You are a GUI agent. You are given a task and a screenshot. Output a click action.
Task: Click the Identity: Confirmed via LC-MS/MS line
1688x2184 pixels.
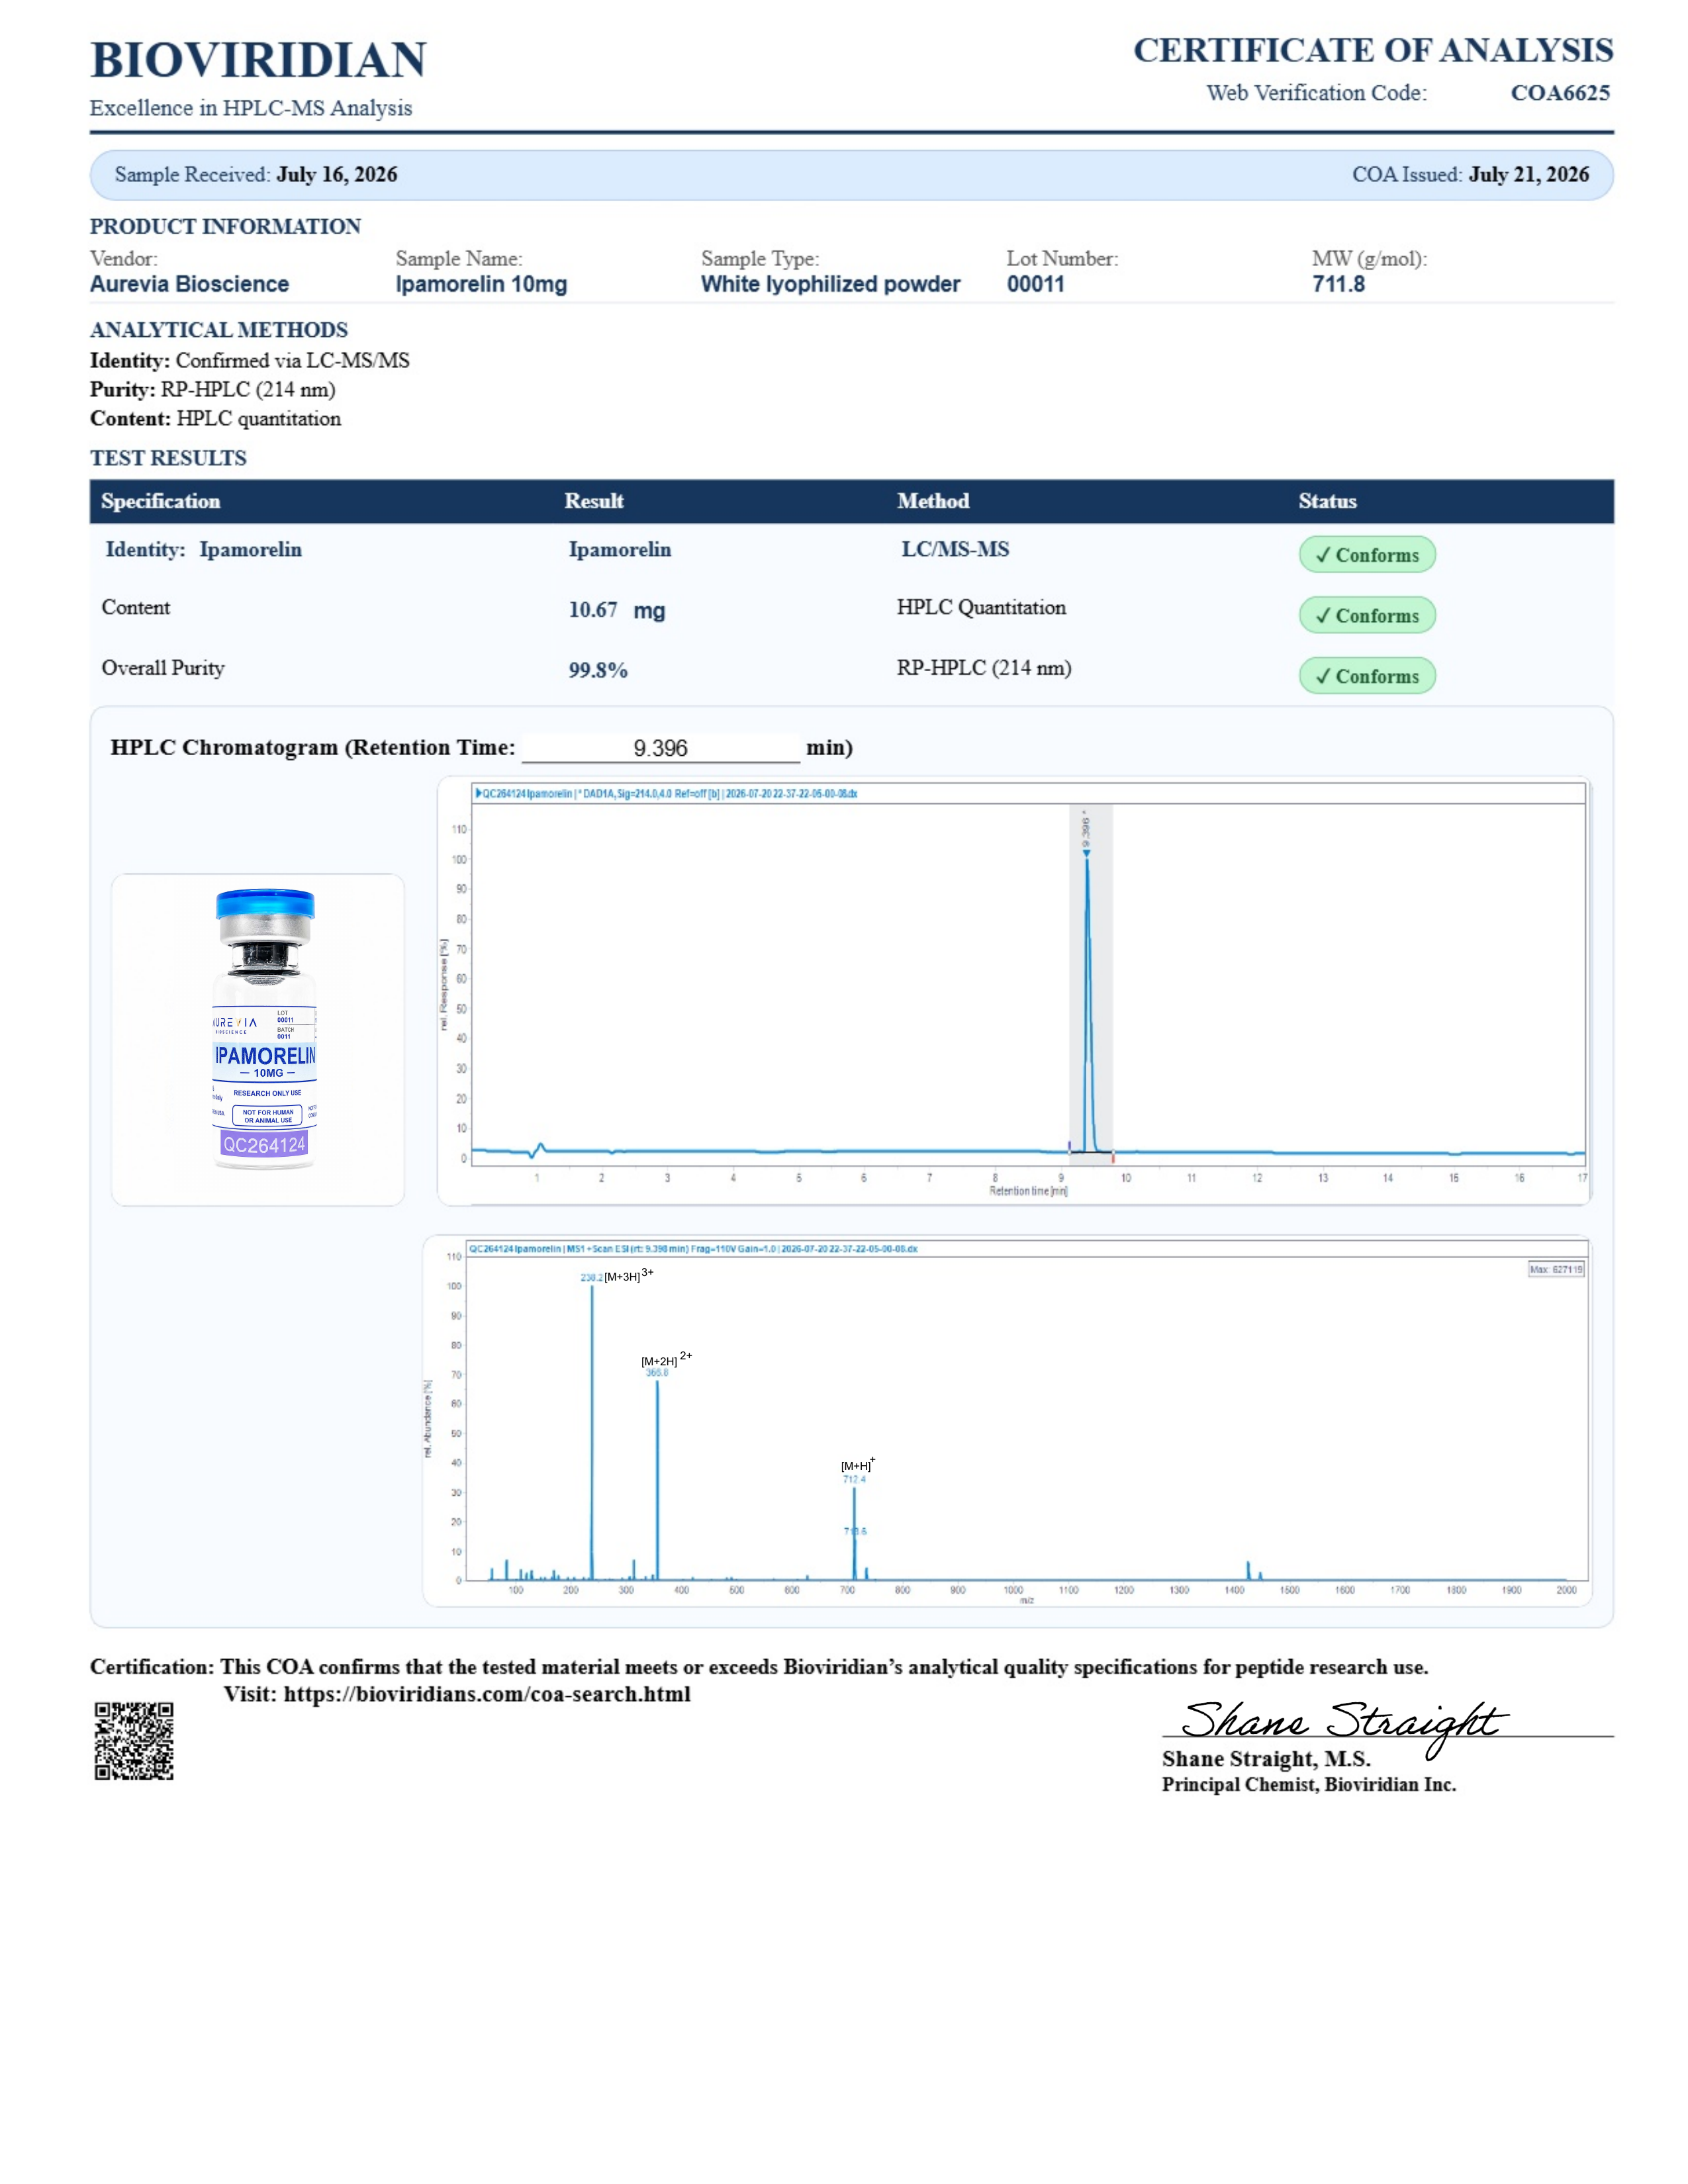tap(250, 361)
